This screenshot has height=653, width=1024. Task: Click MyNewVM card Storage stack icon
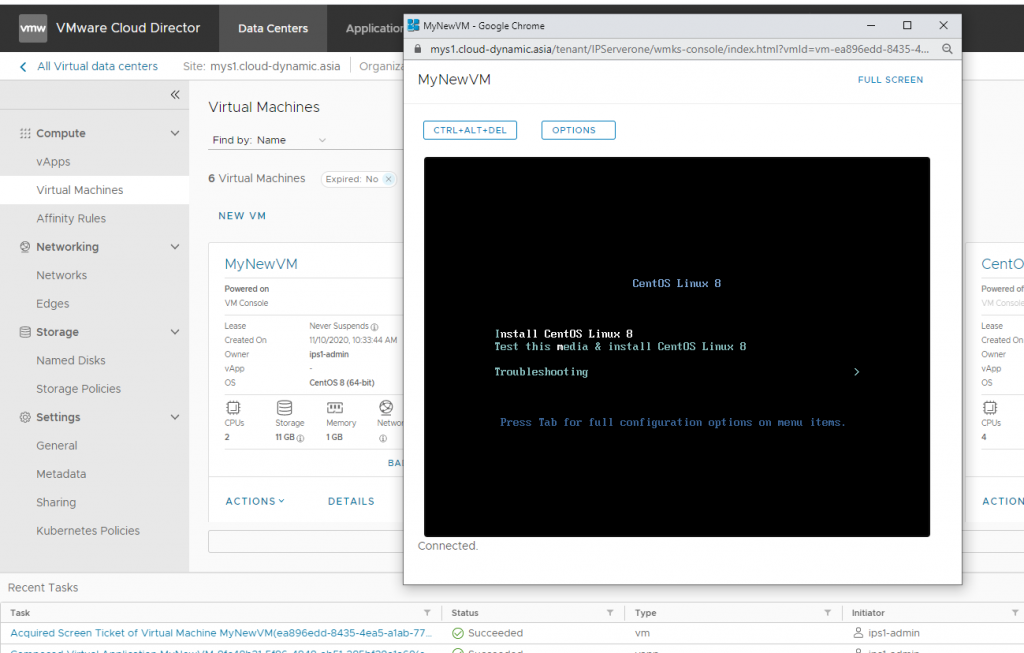coord(284,408)
